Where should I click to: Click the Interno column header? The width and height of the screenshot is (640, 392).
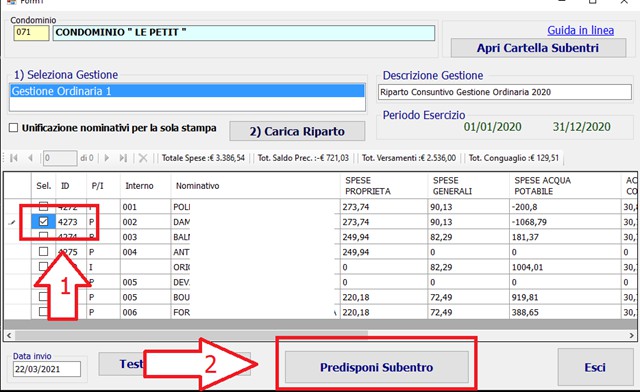pos(145,186)
